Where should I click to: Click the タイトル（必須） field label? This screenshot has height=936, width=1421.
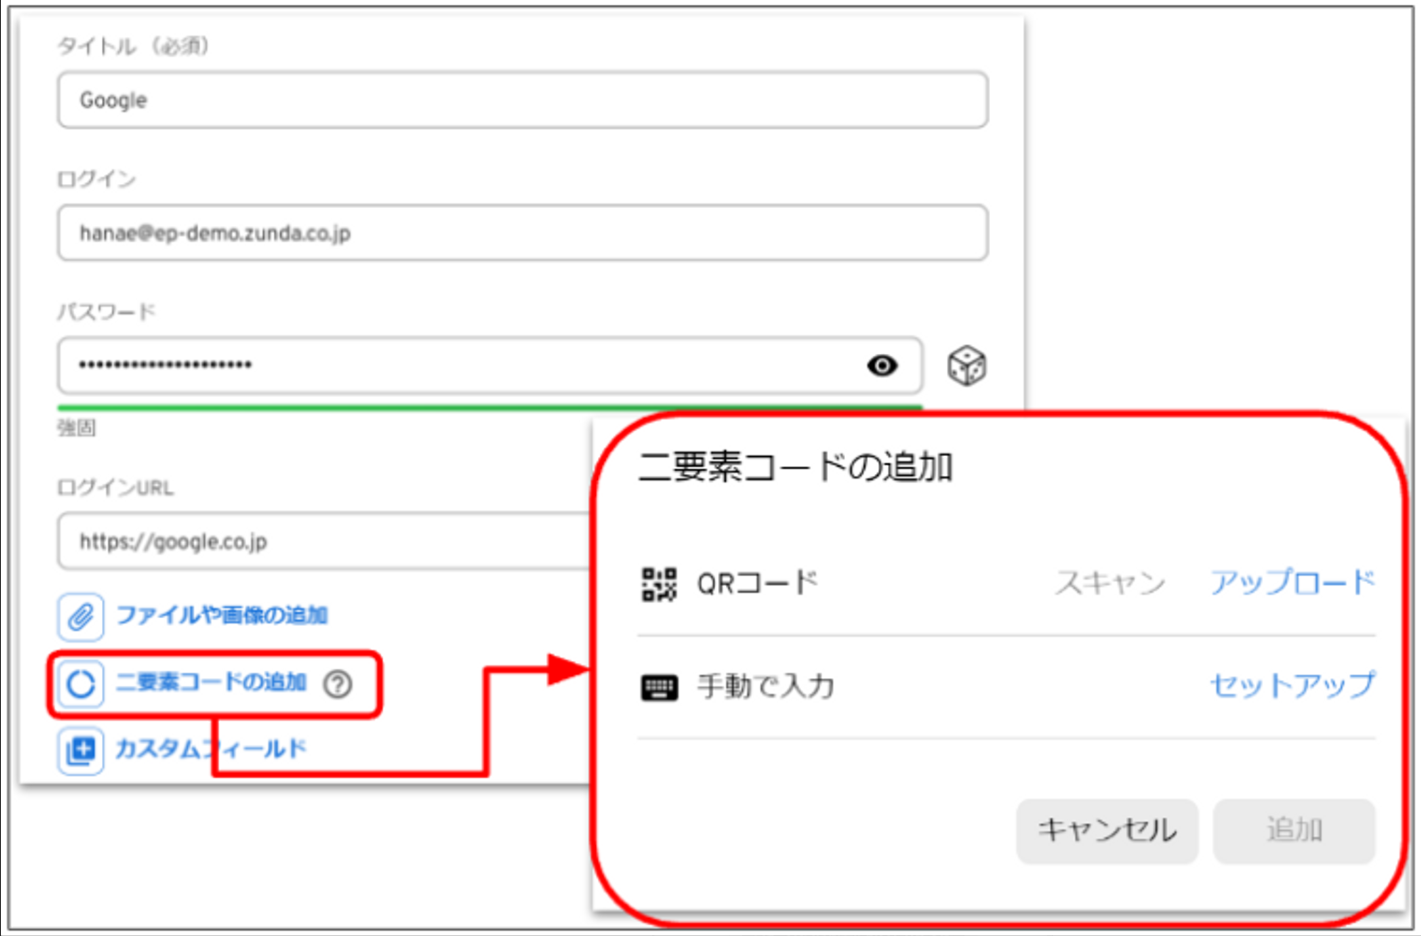(x=133, y=46)
